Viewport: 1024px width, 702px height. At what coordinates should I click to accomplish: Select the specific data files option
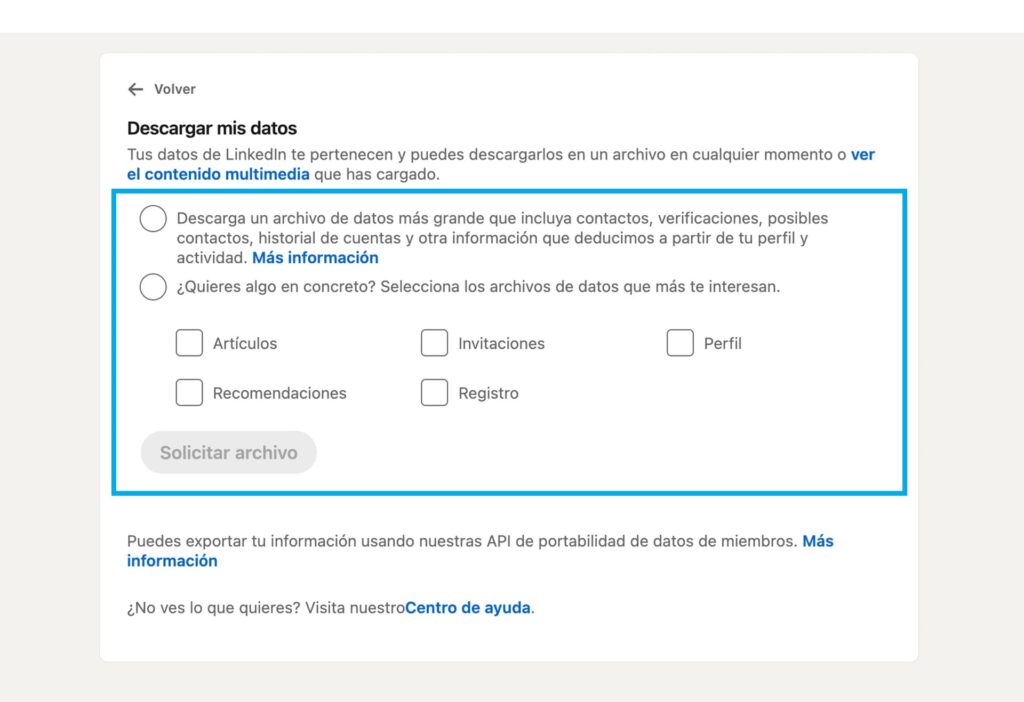coord(152,287)
